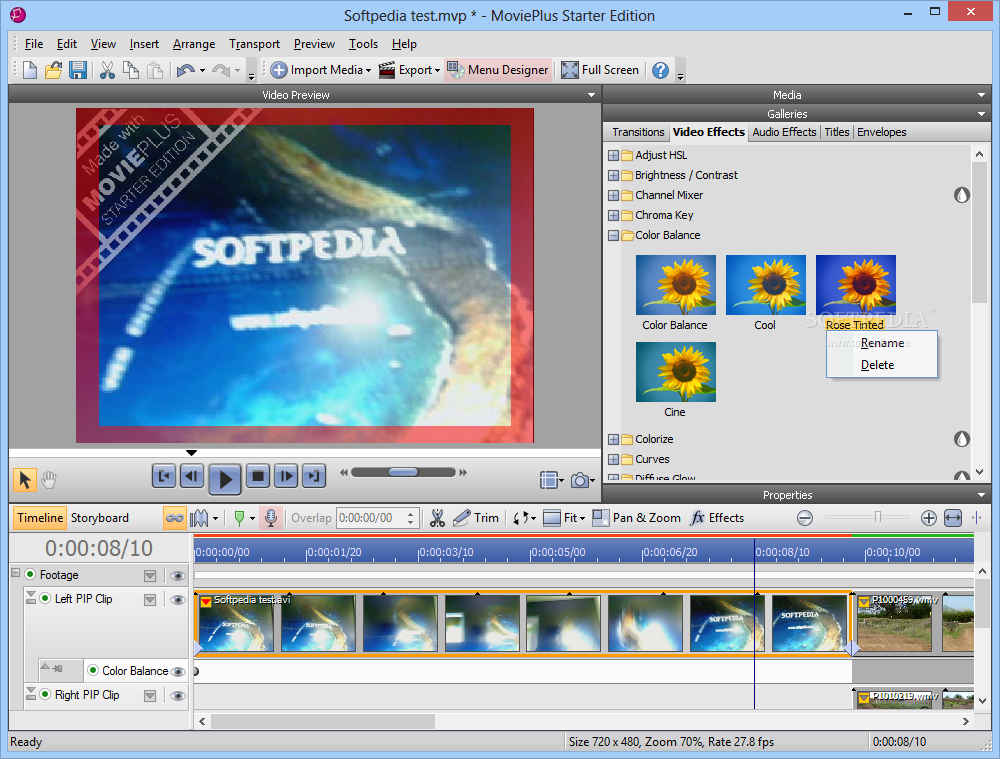Select the hand pan tool

point(49,479)
